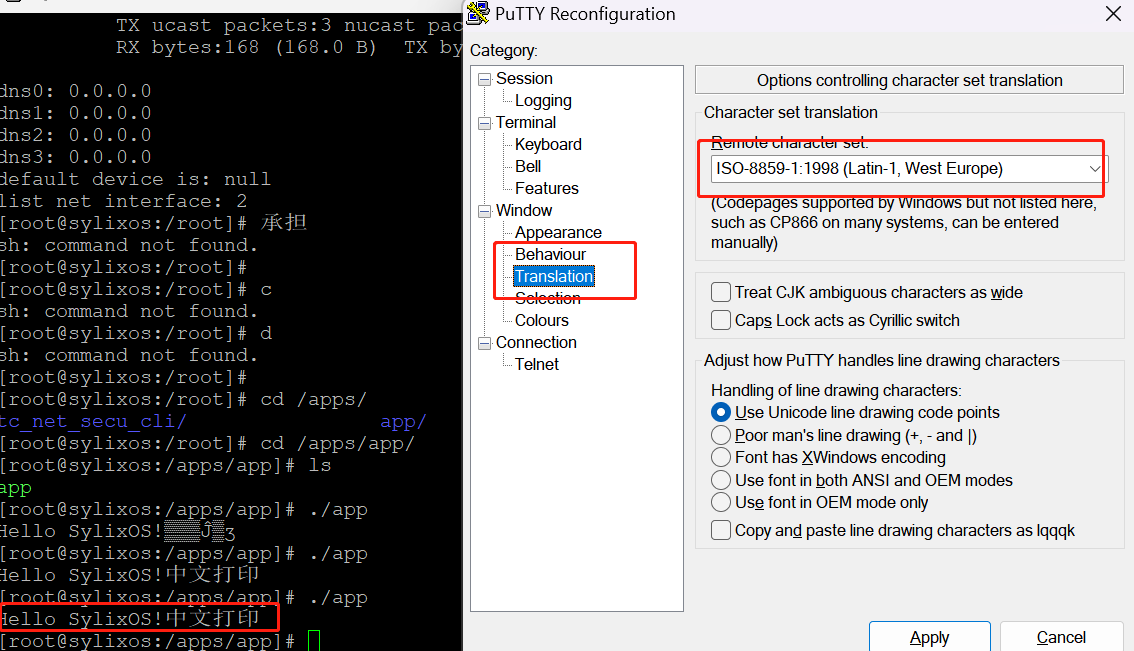Screen dimensions: 1134x651
Task: Click the green cursor in the terminal prompt
Action: click(x=314, y=641)
